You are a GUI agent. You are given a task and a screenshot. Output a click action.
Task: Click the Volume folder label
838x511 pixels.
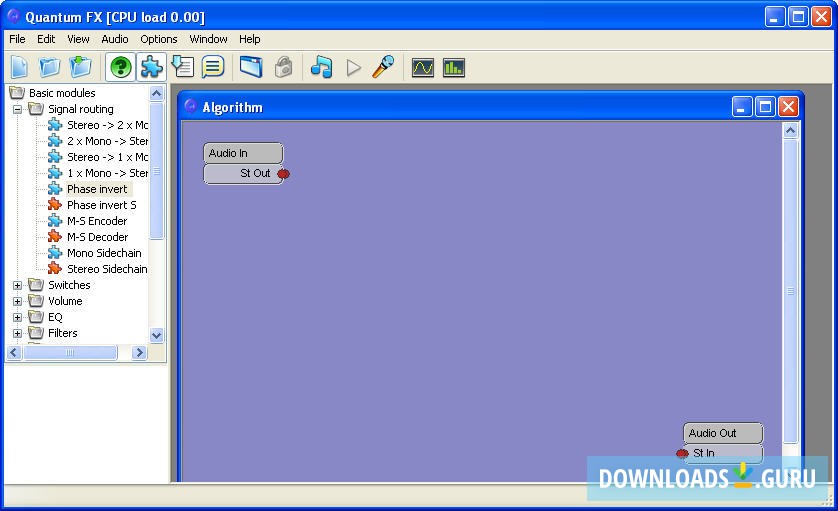point(65,301)
